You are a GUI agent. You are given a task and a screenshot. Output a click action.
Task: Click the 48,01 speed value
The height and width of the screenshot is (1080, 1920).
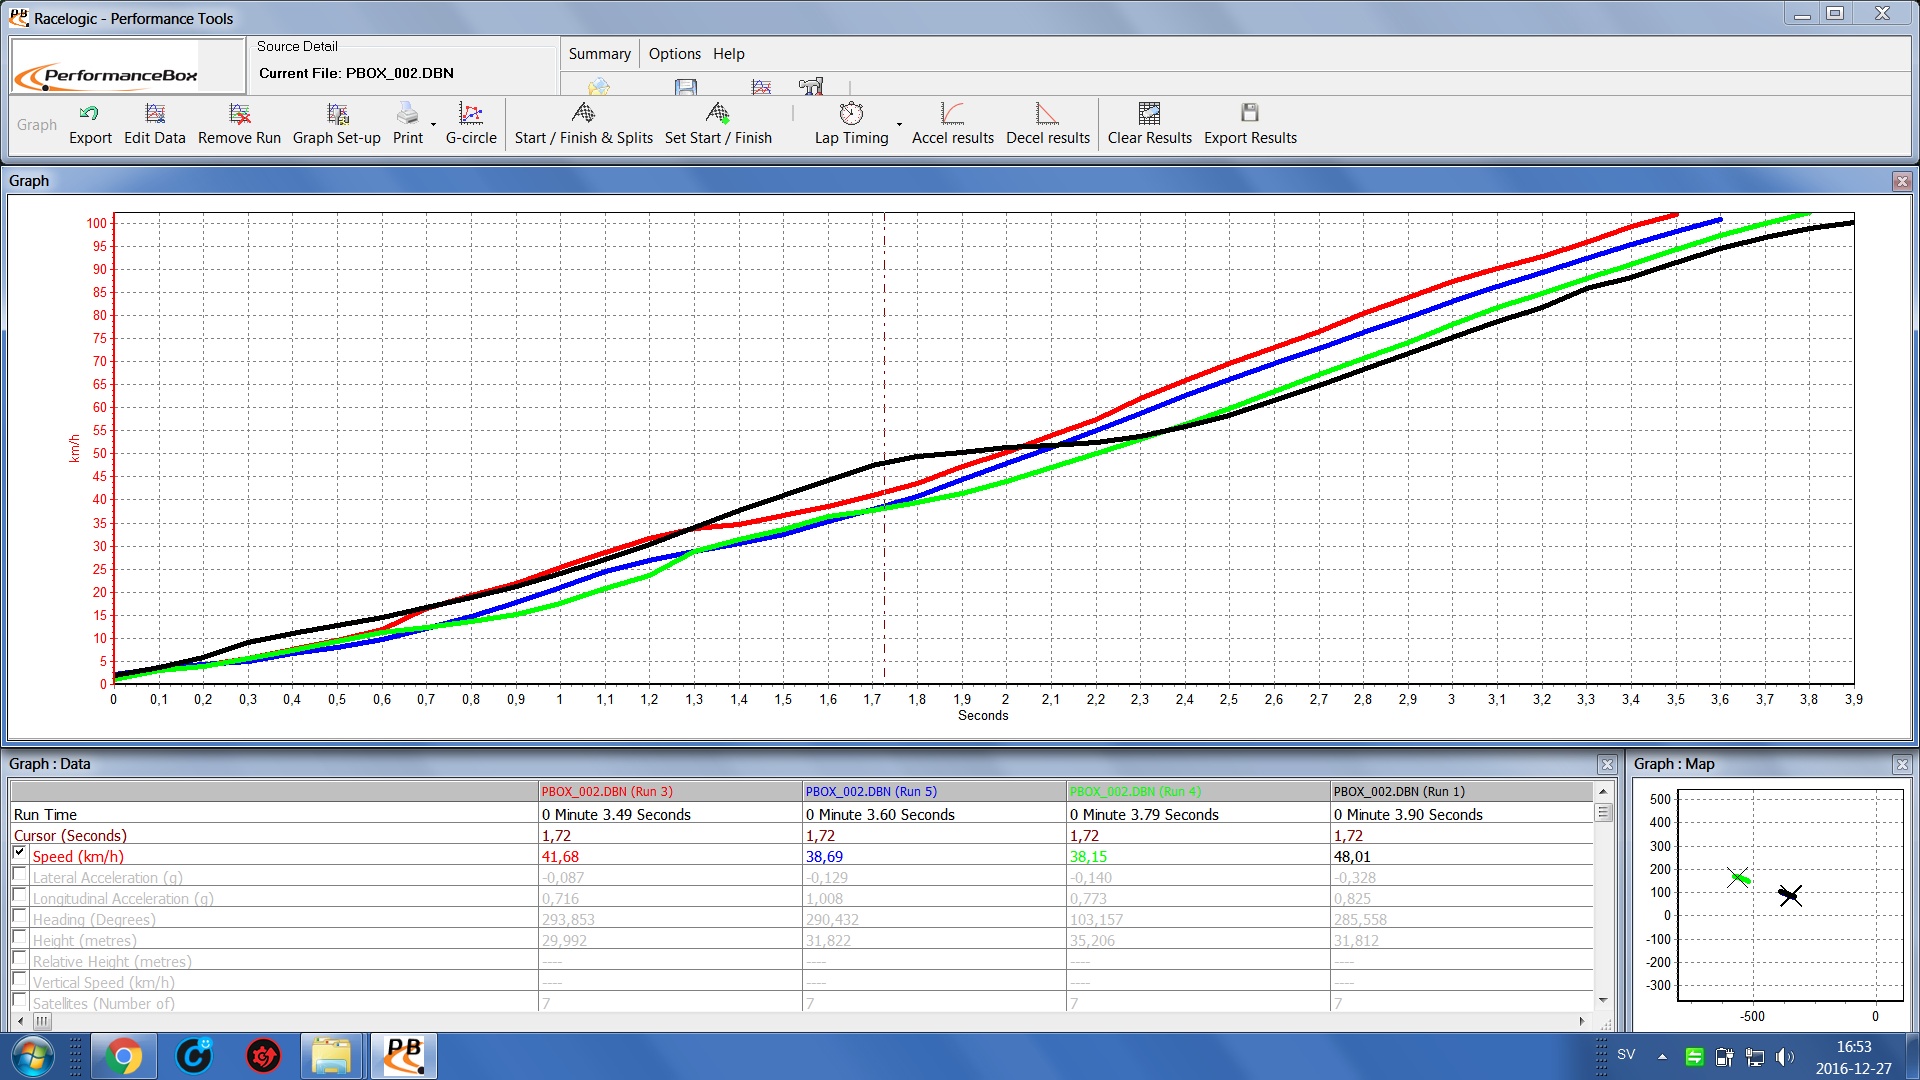pyautogui.click(x=1352, y=857)
